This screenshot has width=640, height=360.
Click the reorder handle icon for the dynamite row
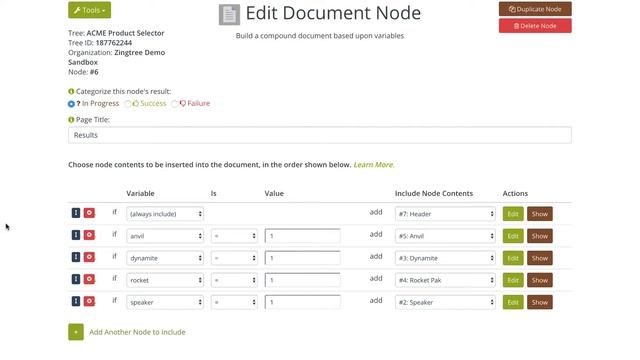[76, 257]
